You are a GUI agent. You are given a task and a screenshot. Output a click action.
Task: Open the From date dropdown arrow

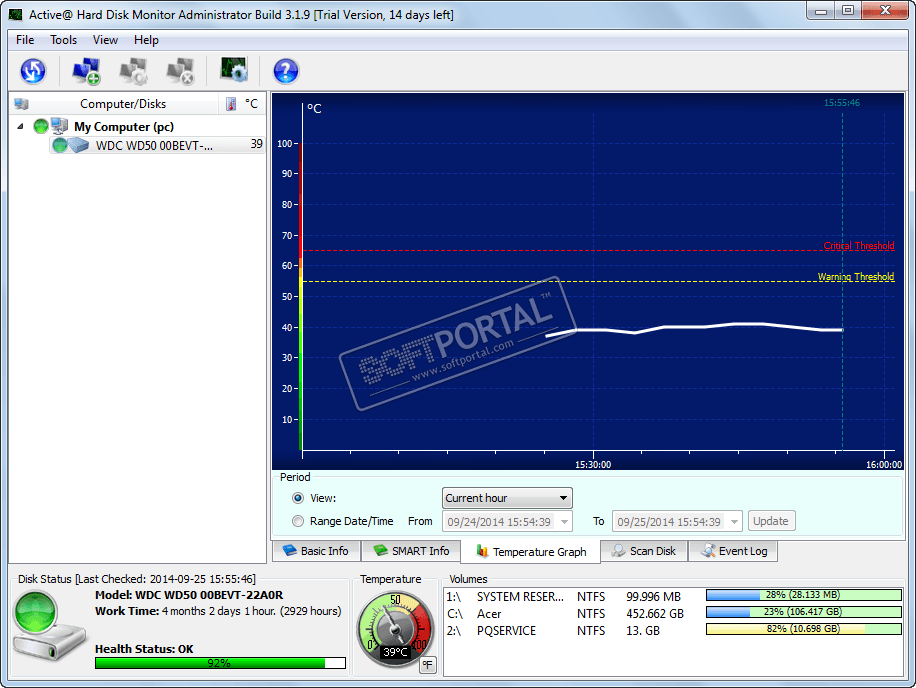click(564, 522)
